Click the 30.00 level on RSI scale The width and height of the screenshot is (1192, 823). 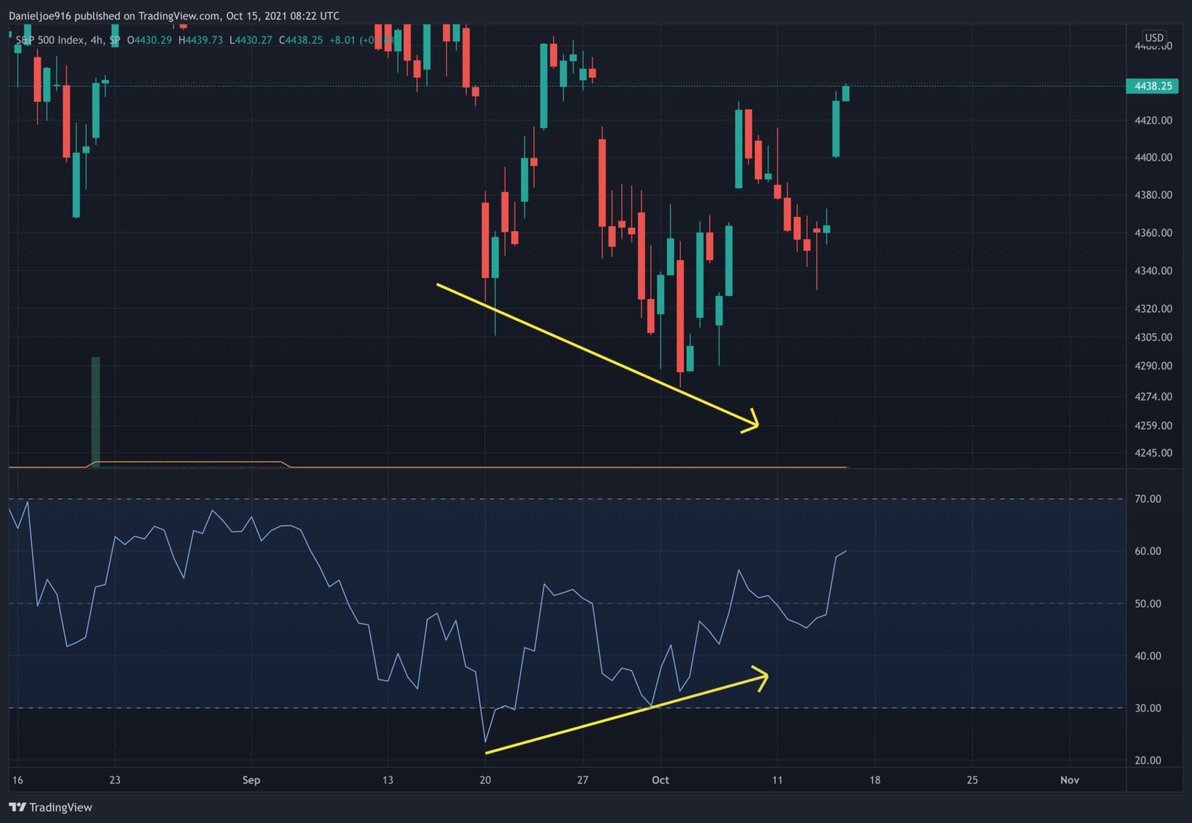point(1149,708)
